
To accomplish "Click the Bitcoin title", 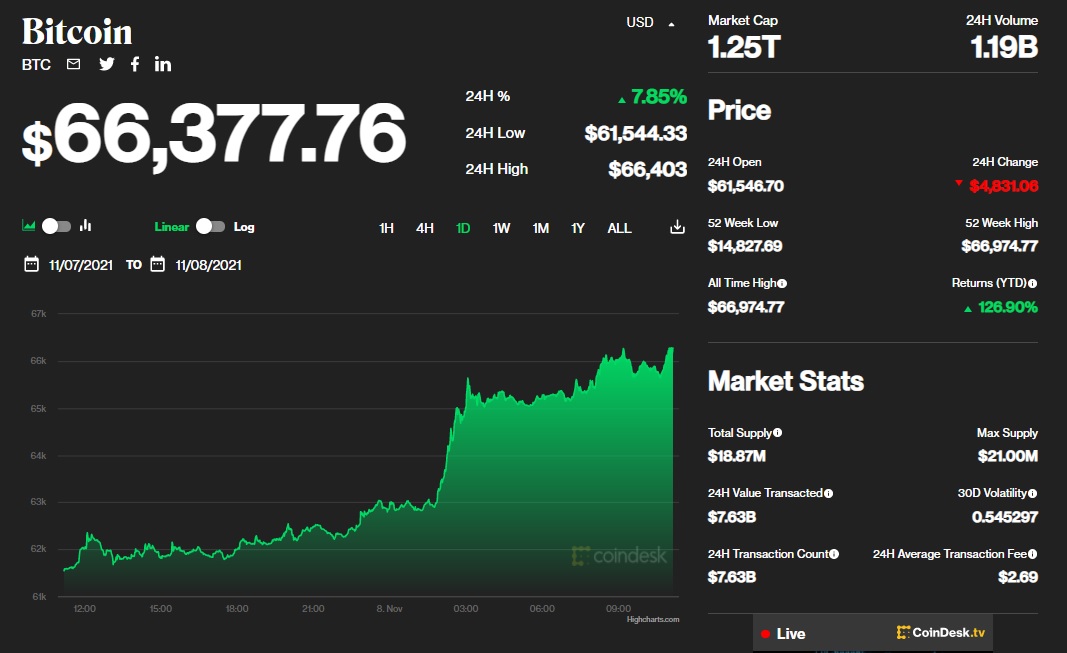I will point(77,31).
